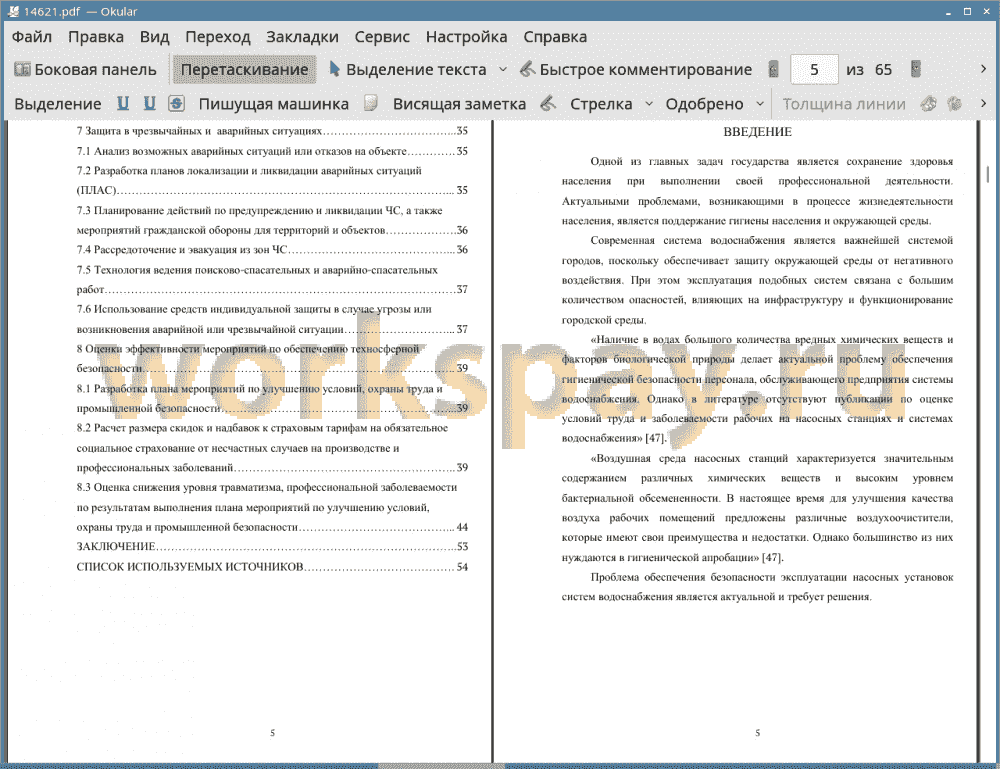Toggle Быстрое комментирование annotation toolbar
Image resolution: width=1000 pixels, height=769 pixels.
coord(636,70)
